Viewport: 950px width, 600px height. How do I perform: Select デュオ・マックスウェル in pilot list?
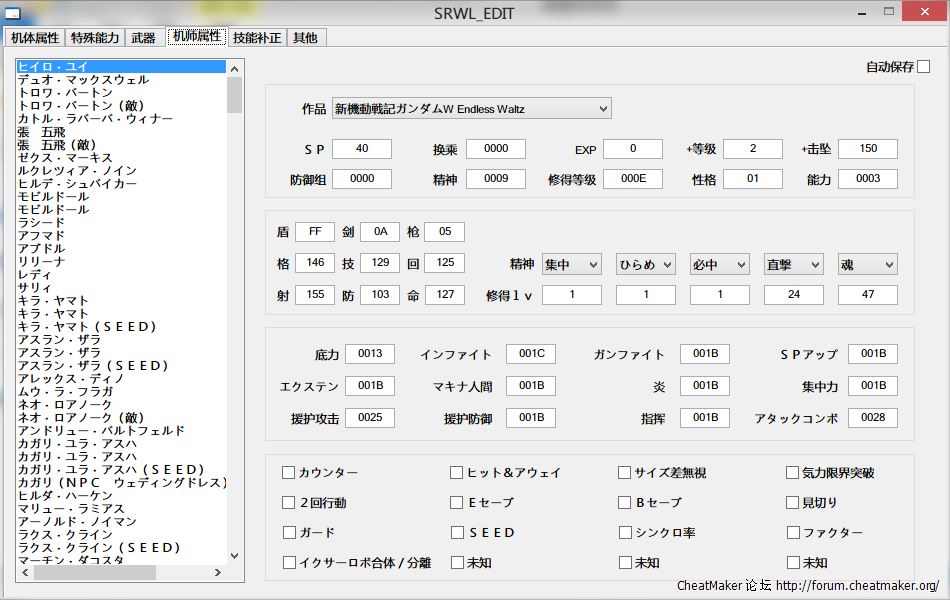click(x=83, y=80)
